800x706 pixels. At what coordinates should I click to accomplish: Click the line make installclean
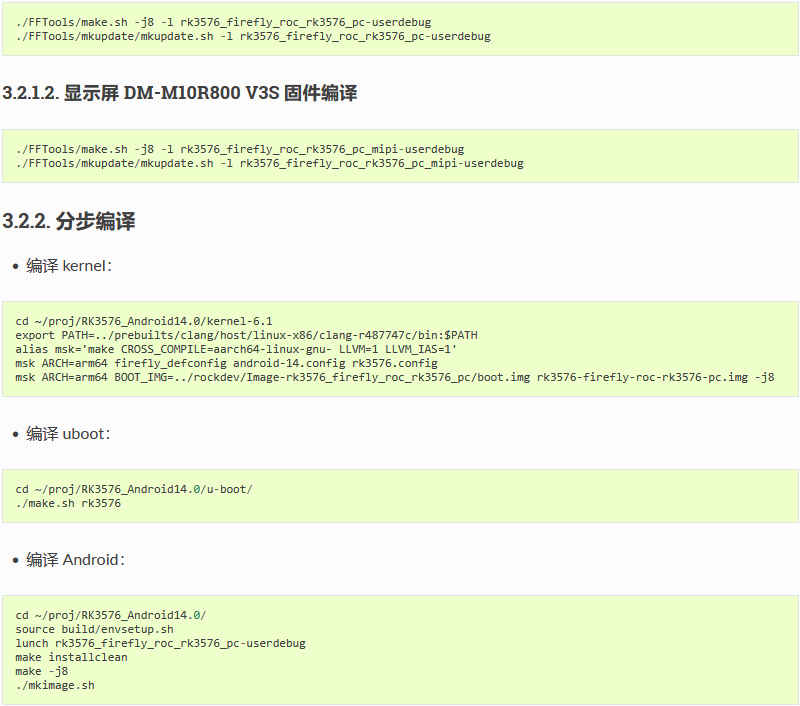tap(71, 658)
